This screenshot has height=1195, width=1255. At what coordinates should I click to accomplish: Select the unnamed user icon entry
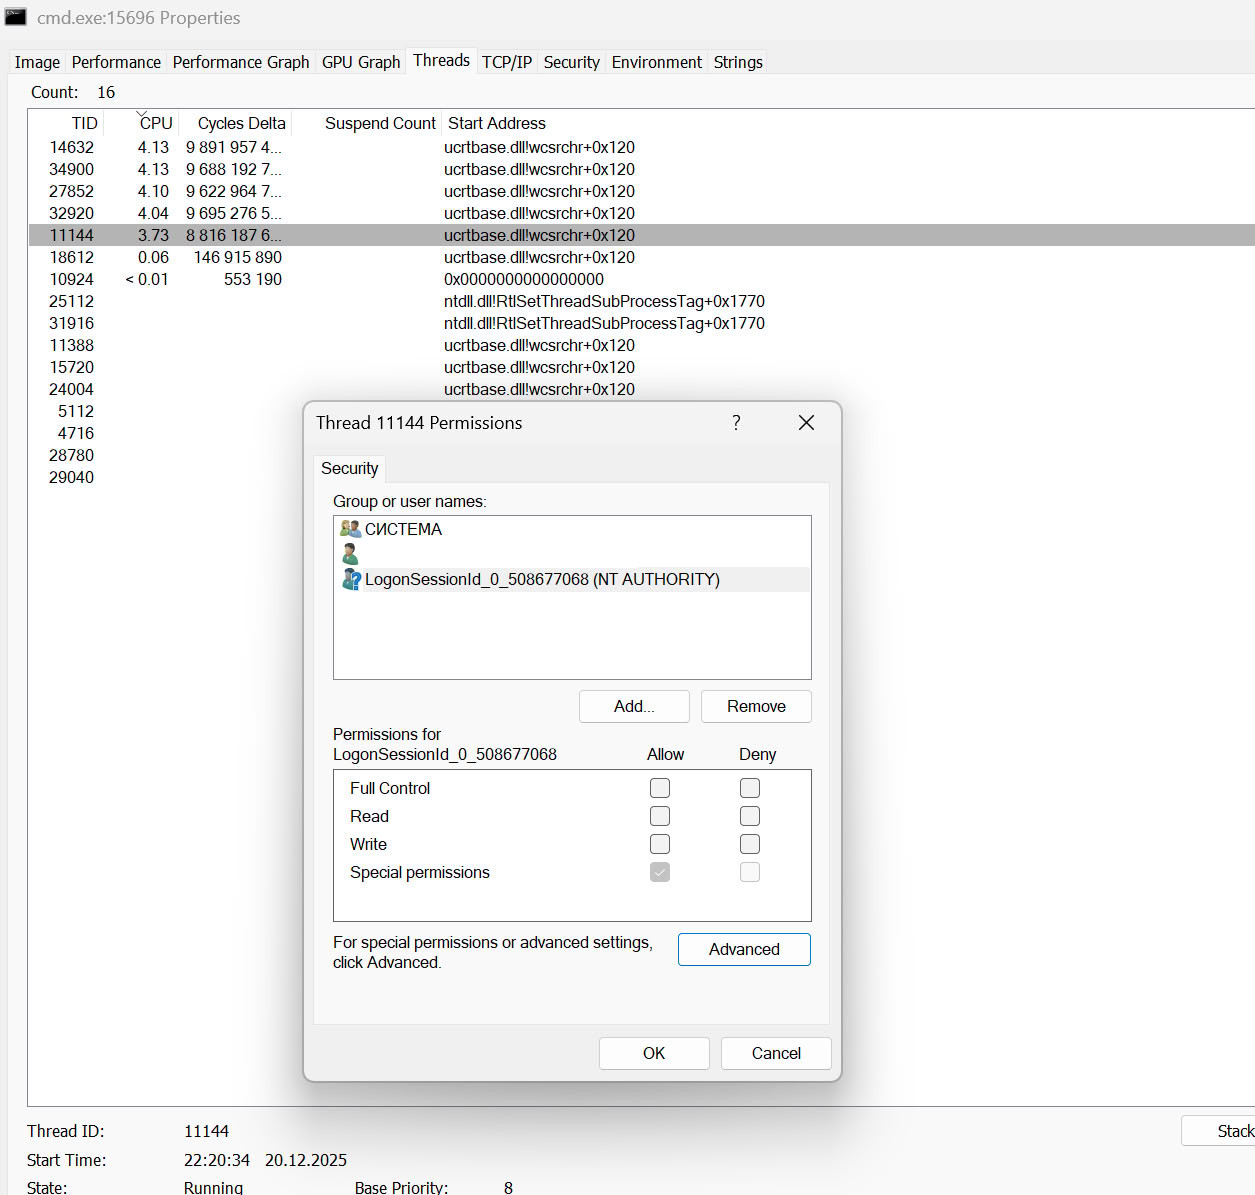point(350,554)
